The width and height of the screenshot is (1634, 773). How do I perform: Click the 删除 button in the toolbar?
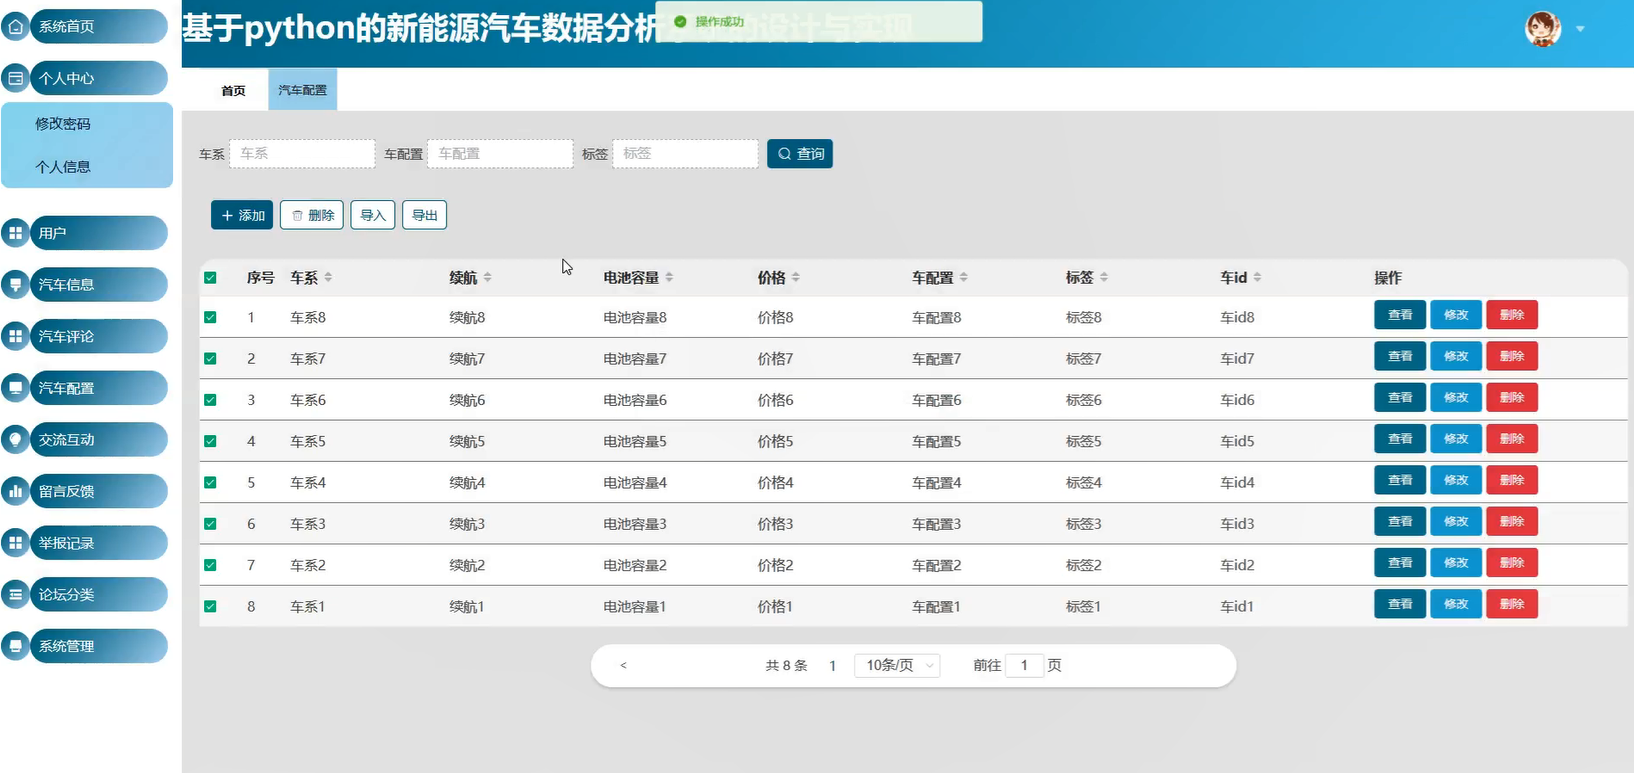[312, 215]
